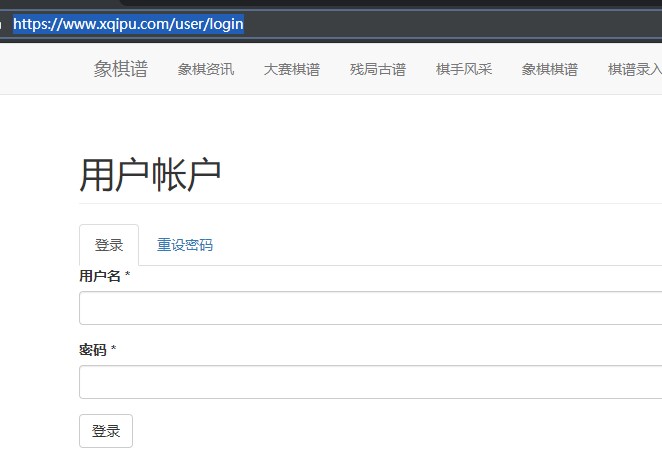Open the 象棋谱 site brand link

tap(120, 69)
